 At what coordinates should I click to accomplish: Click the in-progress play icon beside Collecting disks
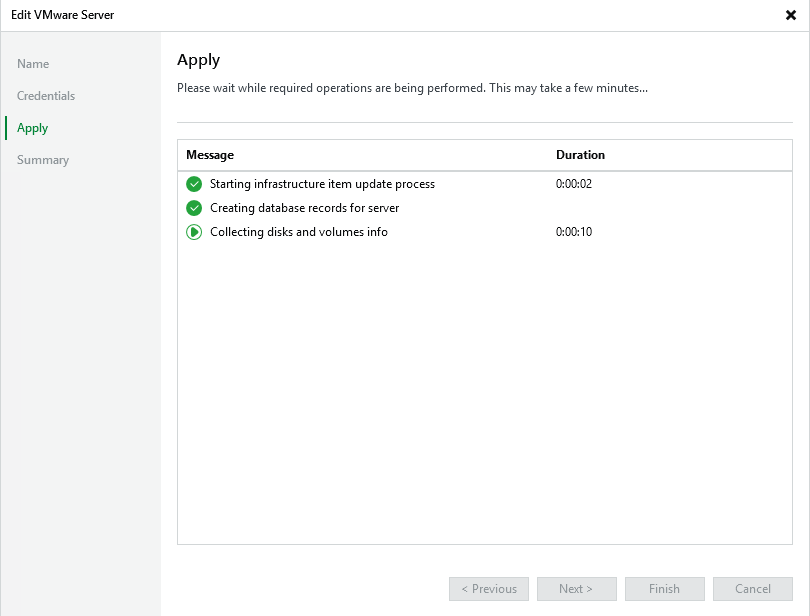pyautogui.click(x=194, y=232)
